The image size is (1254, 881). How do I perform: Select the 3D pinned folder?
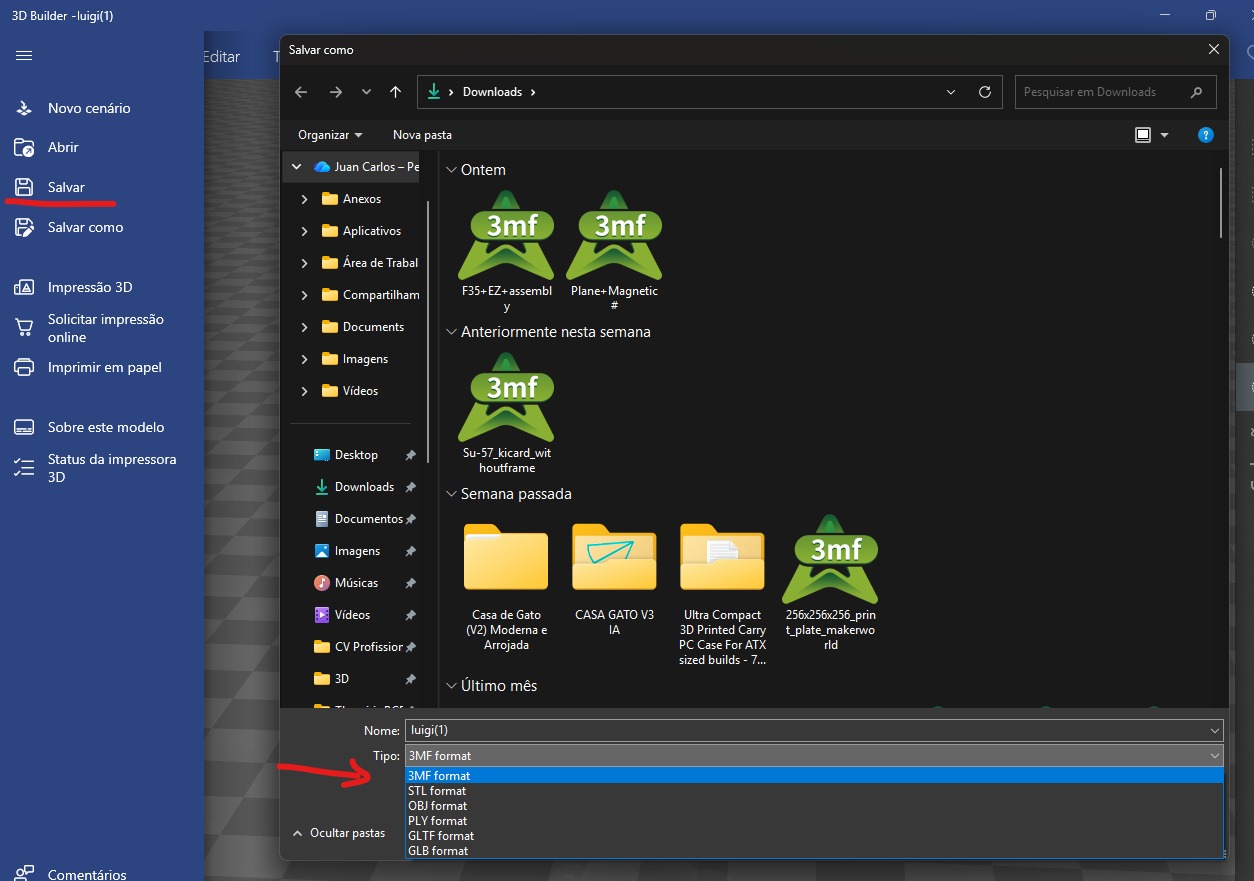342,679
